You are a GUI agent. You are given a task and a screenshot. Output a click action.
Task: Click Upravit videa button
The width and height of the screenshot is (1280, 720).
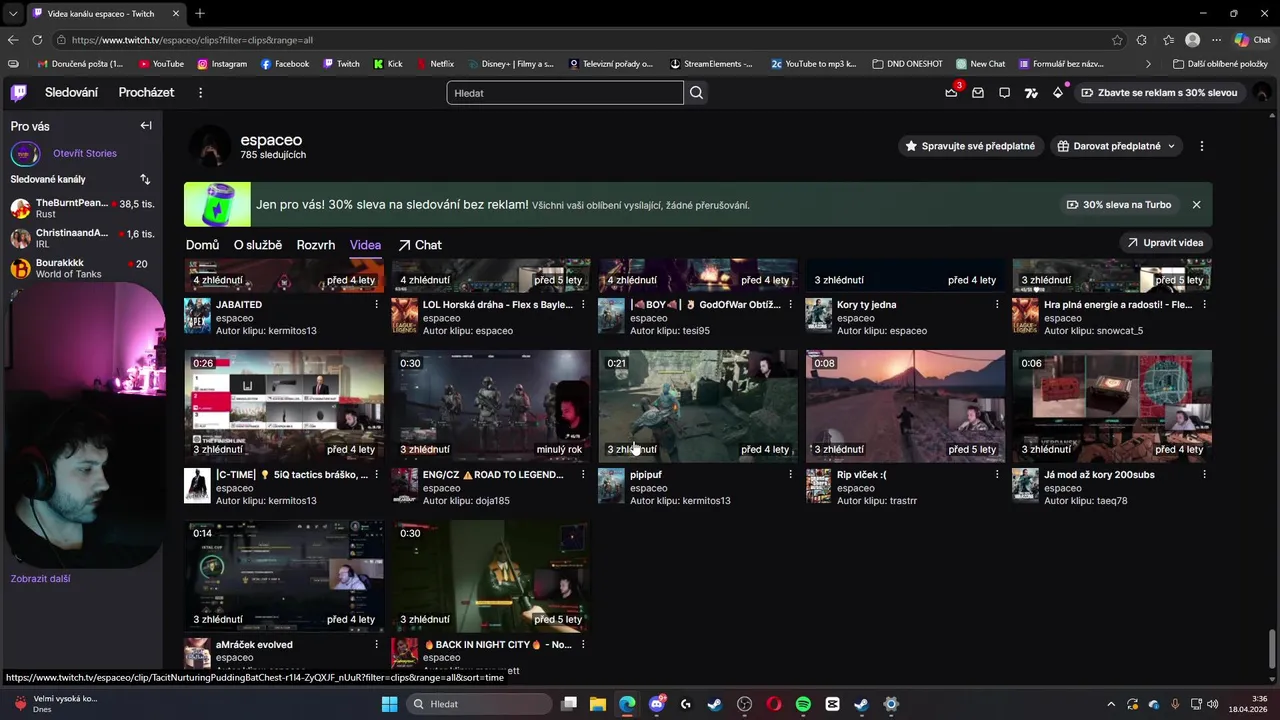pos(1165,242)
